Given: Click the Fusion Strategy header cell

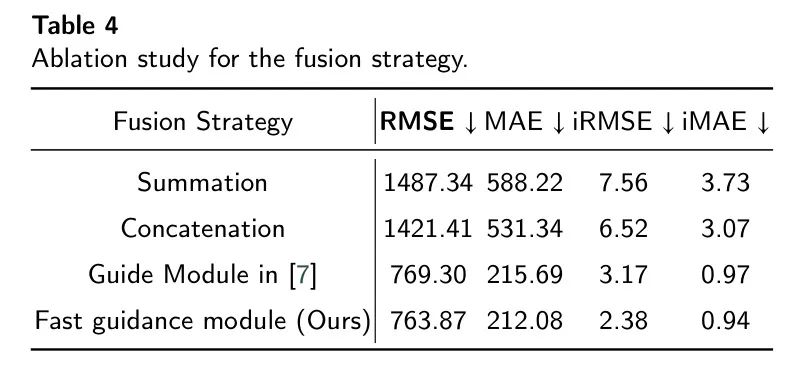Looking at the screenshot, I should [x=203, y=122].
